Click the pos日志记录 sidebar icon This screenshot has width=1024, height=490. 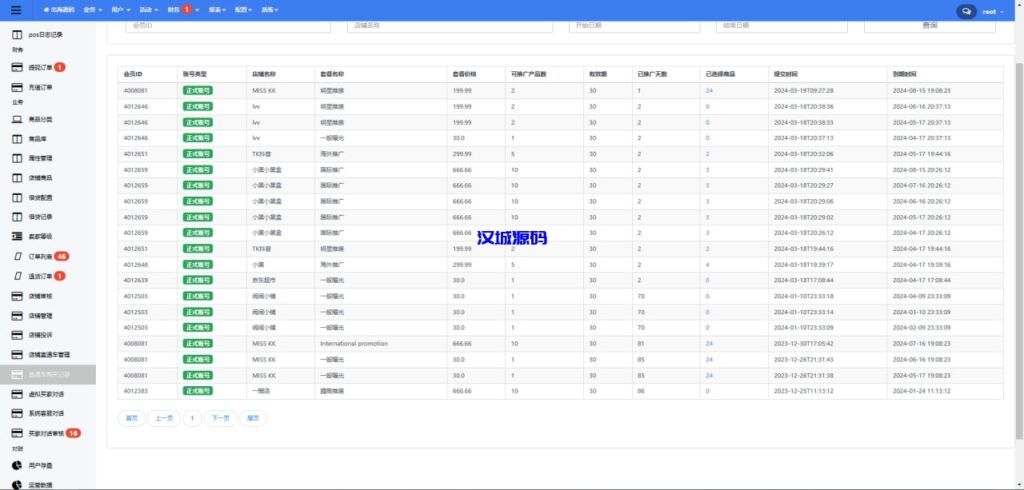[x=17, y=34]
